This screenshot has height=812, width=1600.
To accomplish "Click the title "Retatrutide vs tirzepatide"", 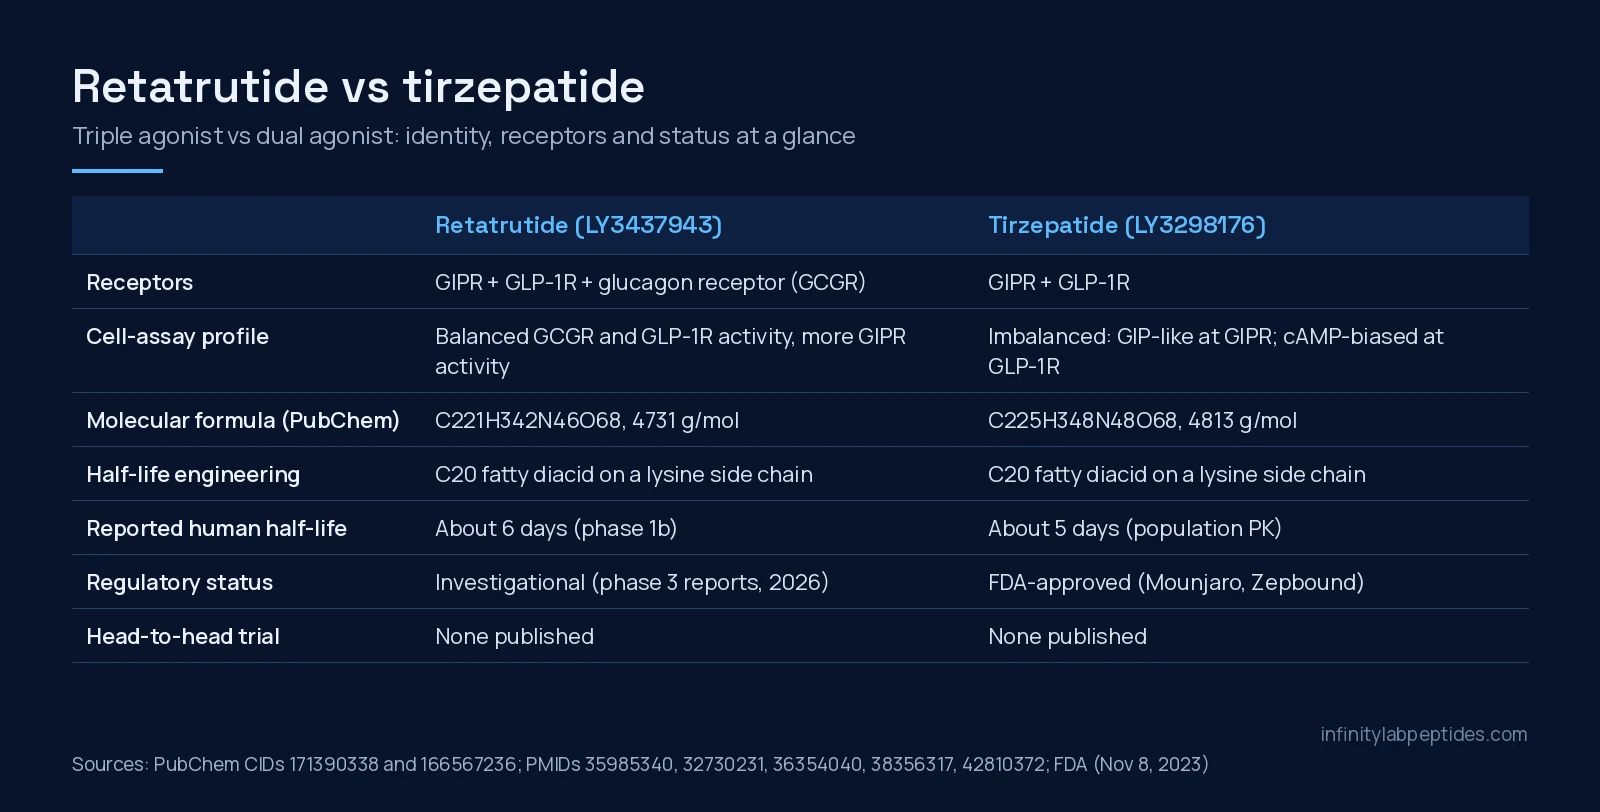I will click(x=358, y=86).
